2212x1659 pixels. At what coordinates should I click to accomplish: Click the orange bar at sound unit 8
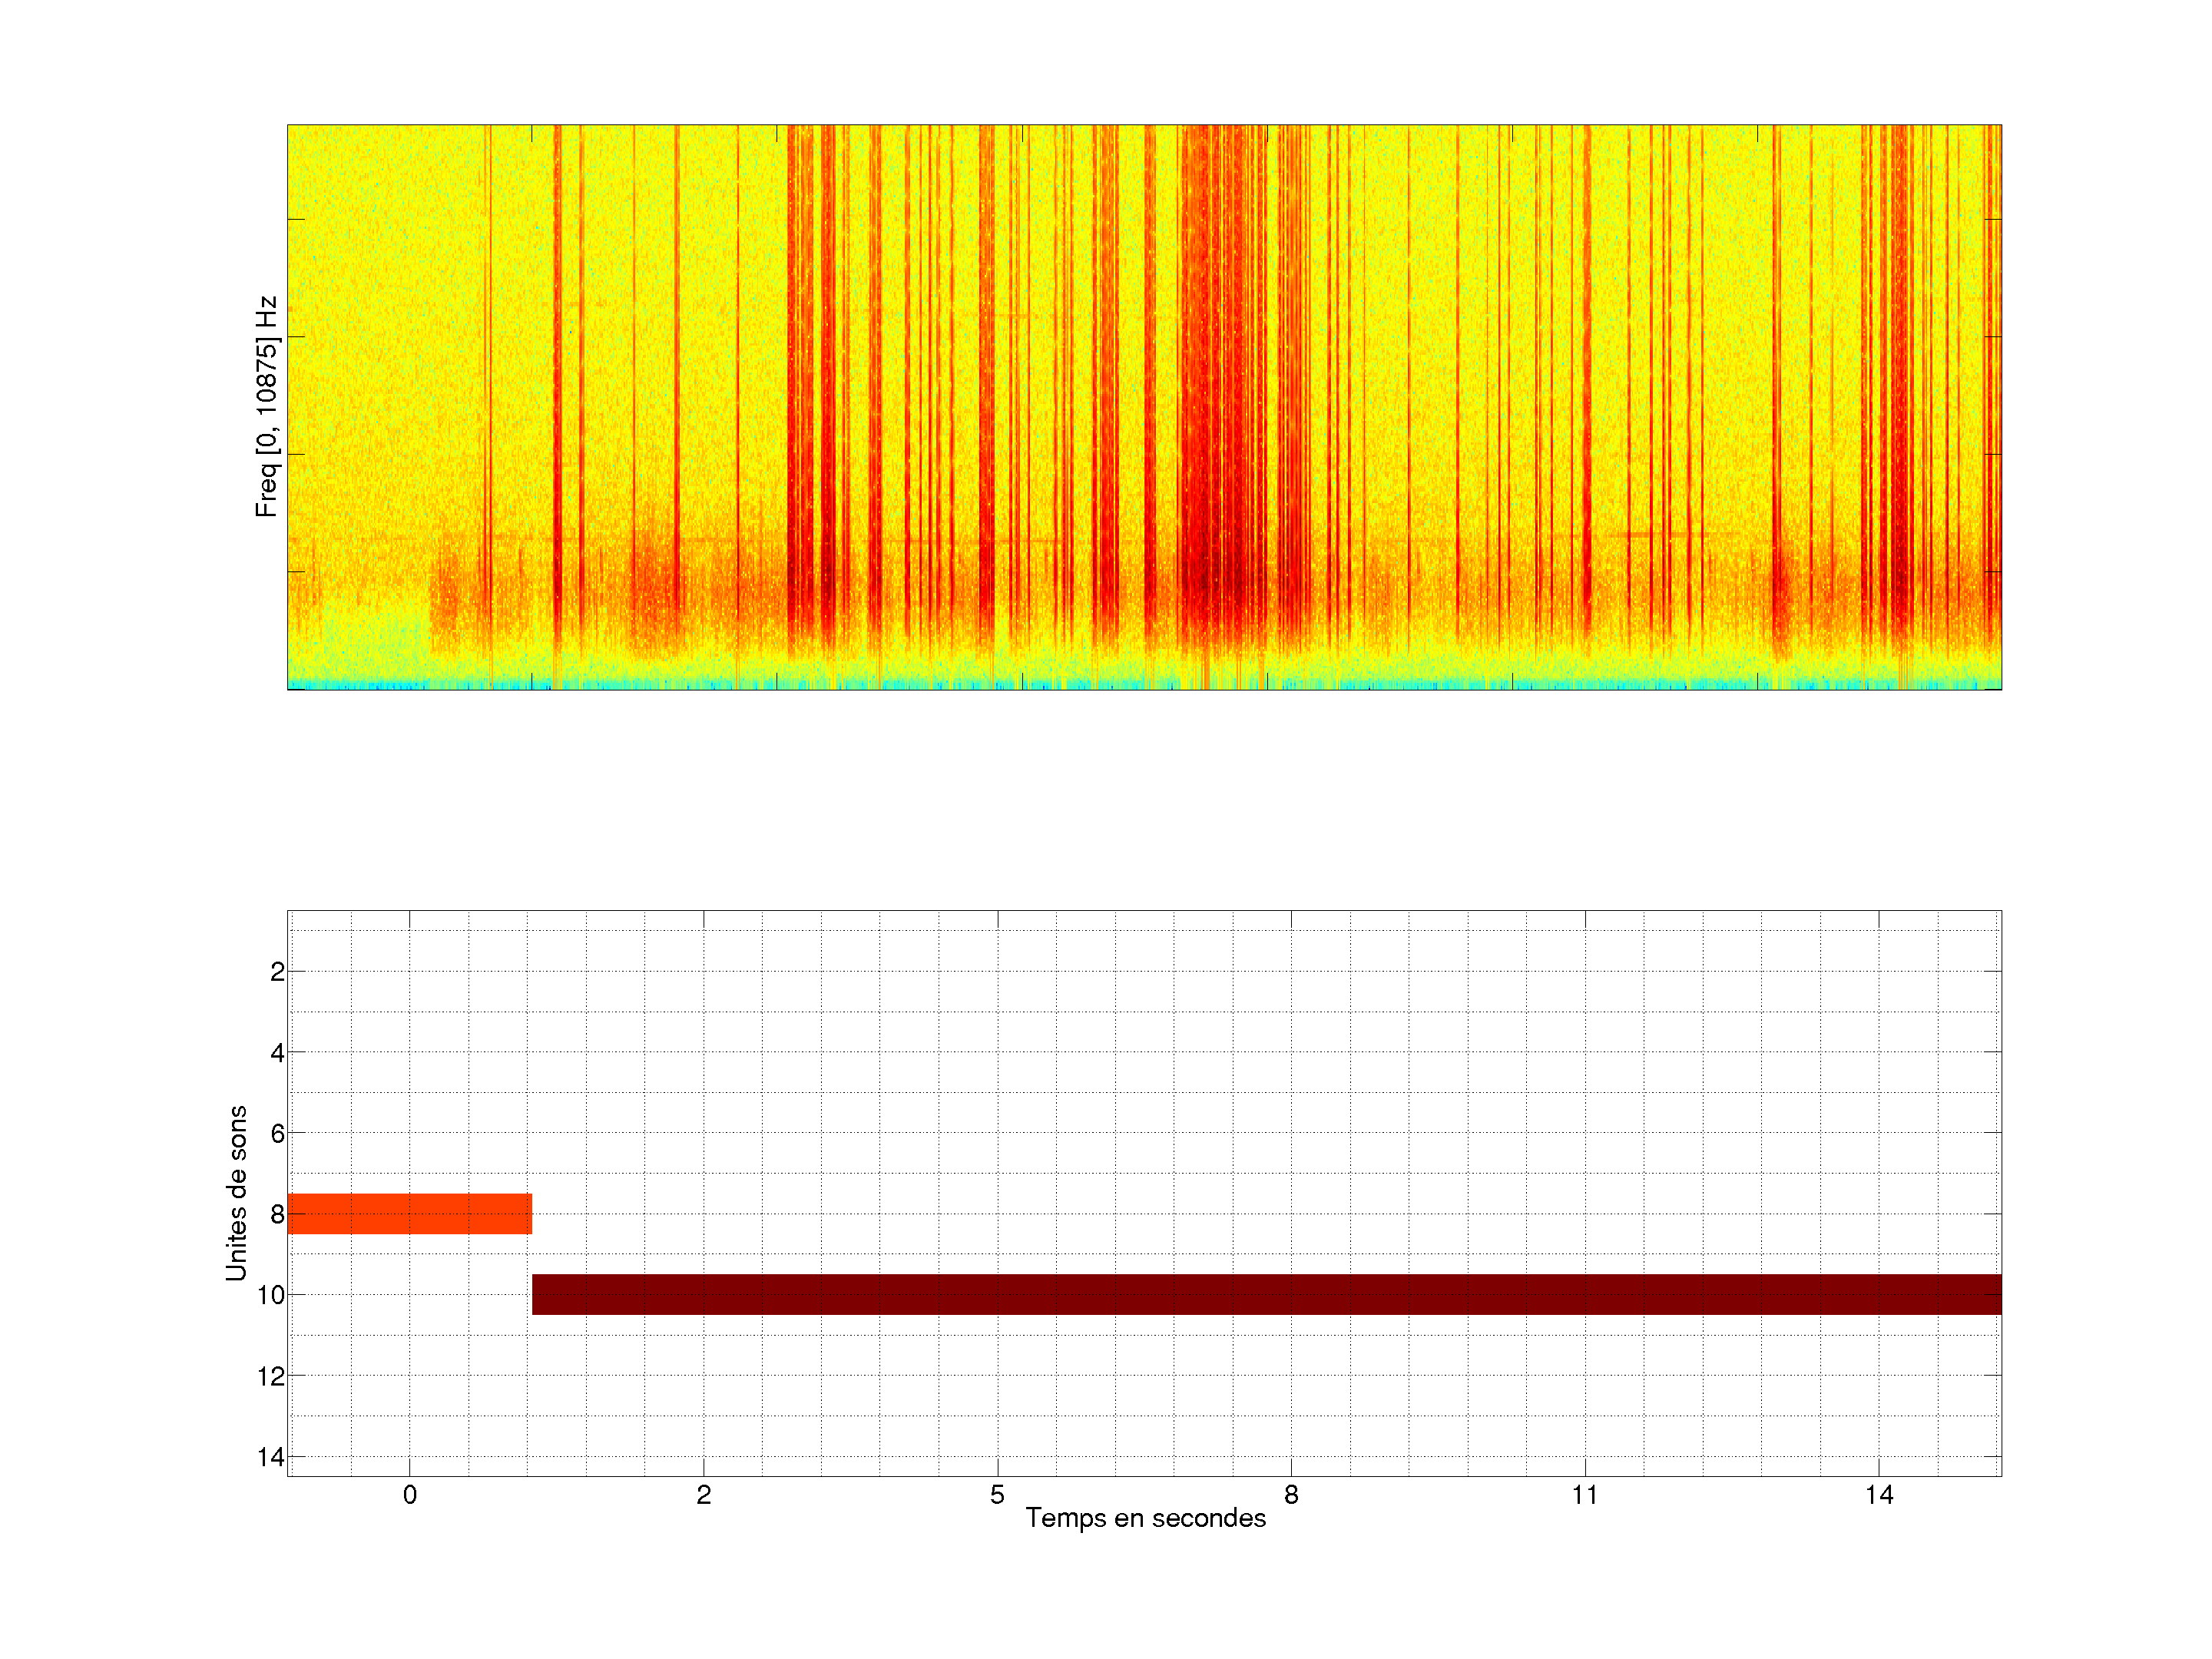(409, 1213)
